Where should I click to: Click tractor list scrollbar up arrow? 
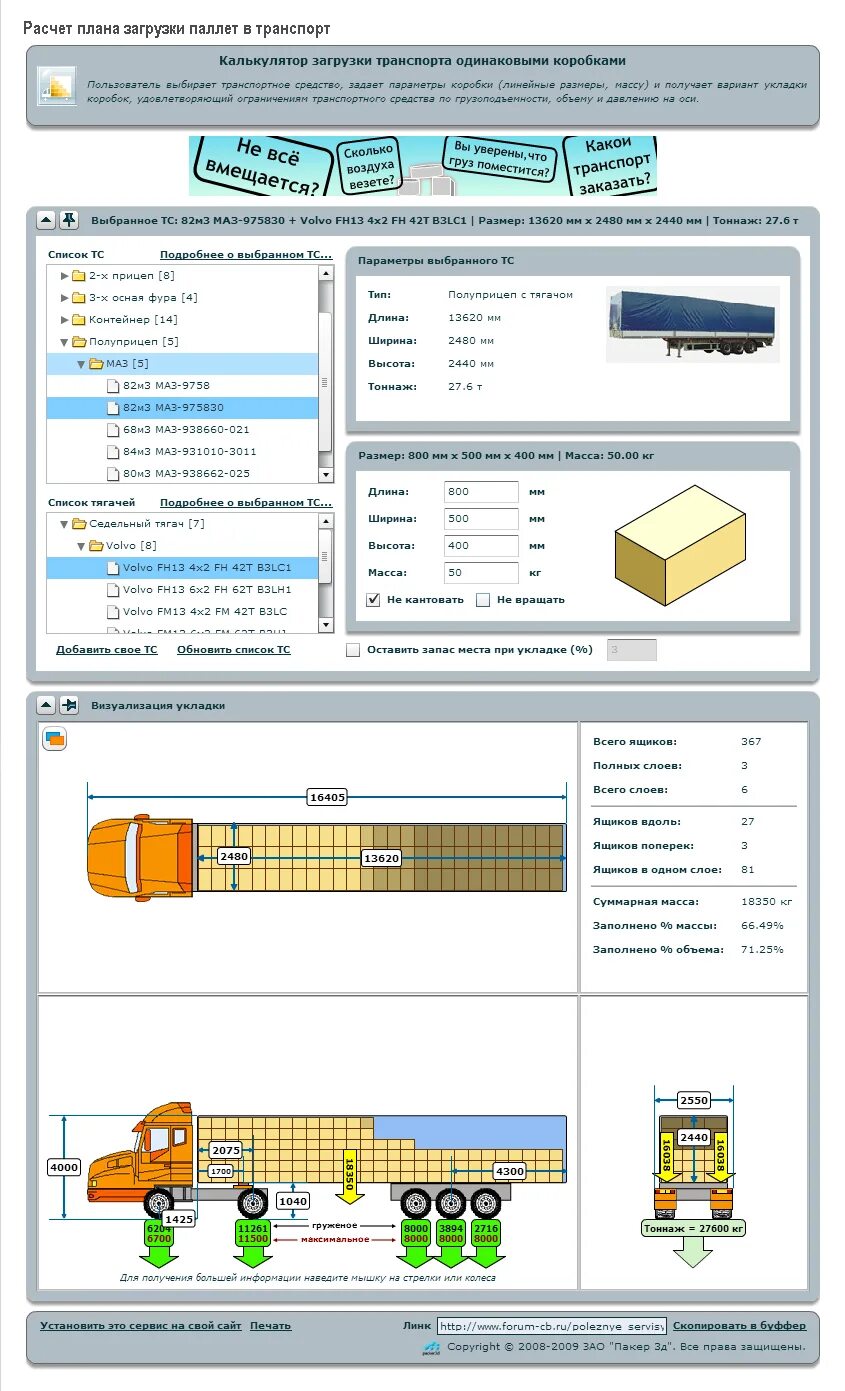[325, 521]
